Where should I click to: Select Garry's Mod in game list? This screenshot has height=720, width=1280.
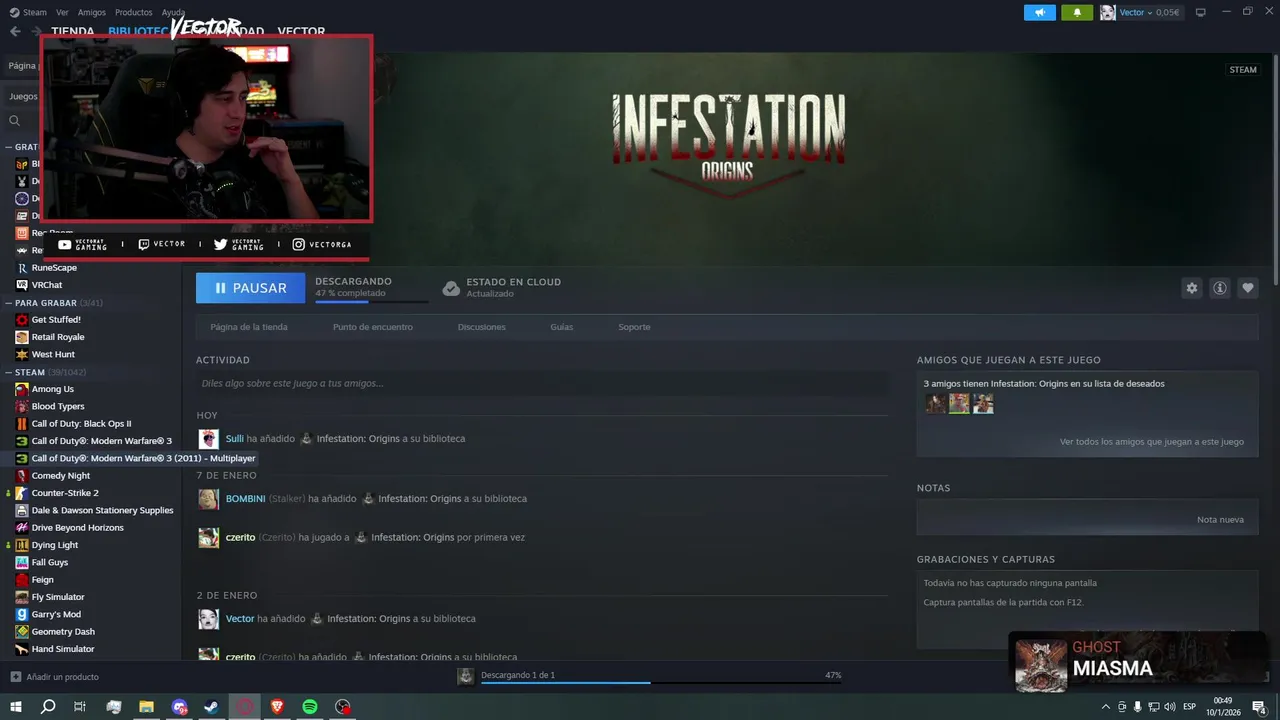56,614
